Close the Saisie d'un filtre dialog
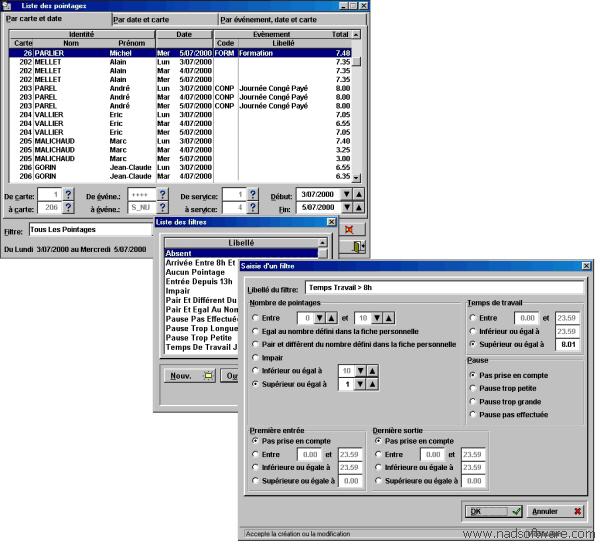600x545 pixels. click(x=586, y=266)
